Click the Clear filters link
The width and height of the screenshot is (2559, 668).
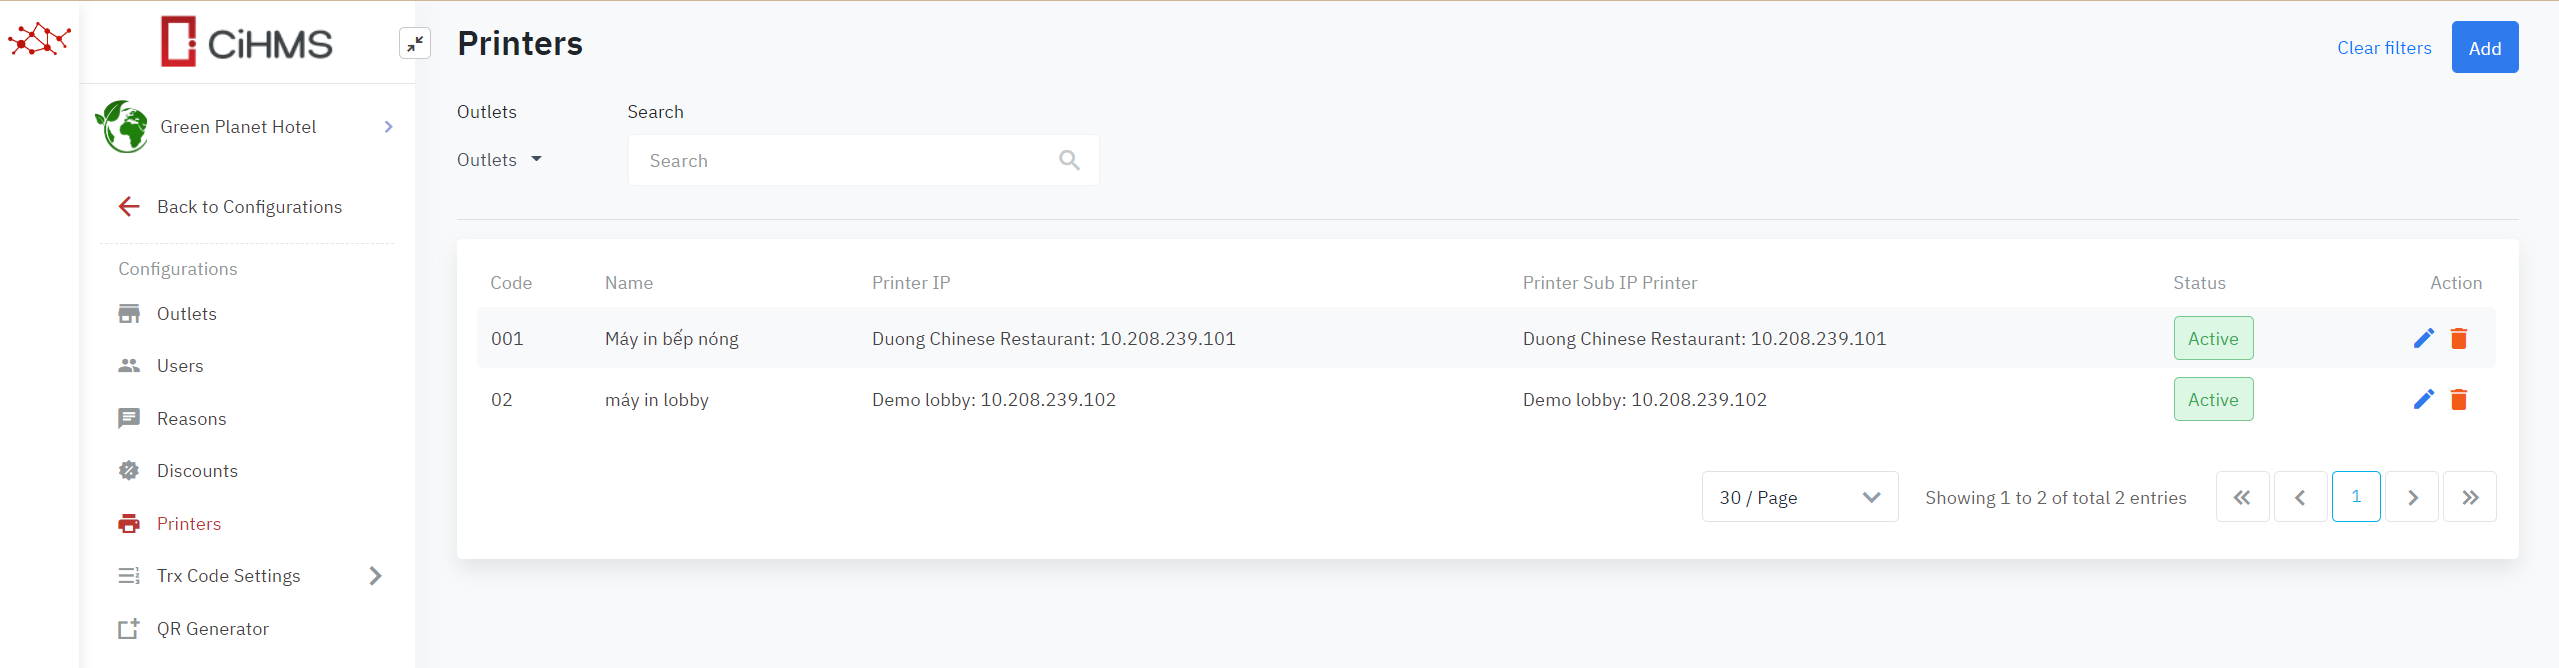(2383, 48)
